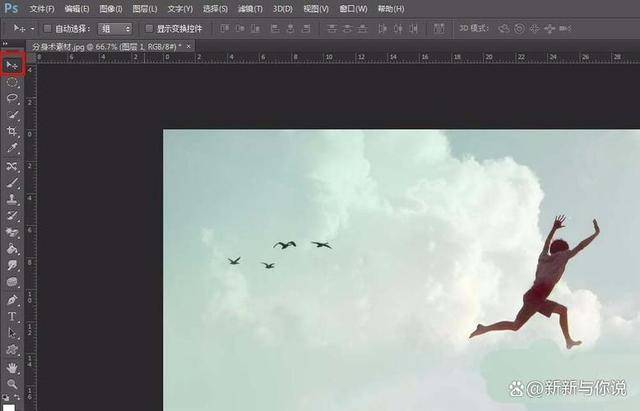640x411 pixels.
Task: Click the 3D rotate object mode icon
Action: (504, 29)
